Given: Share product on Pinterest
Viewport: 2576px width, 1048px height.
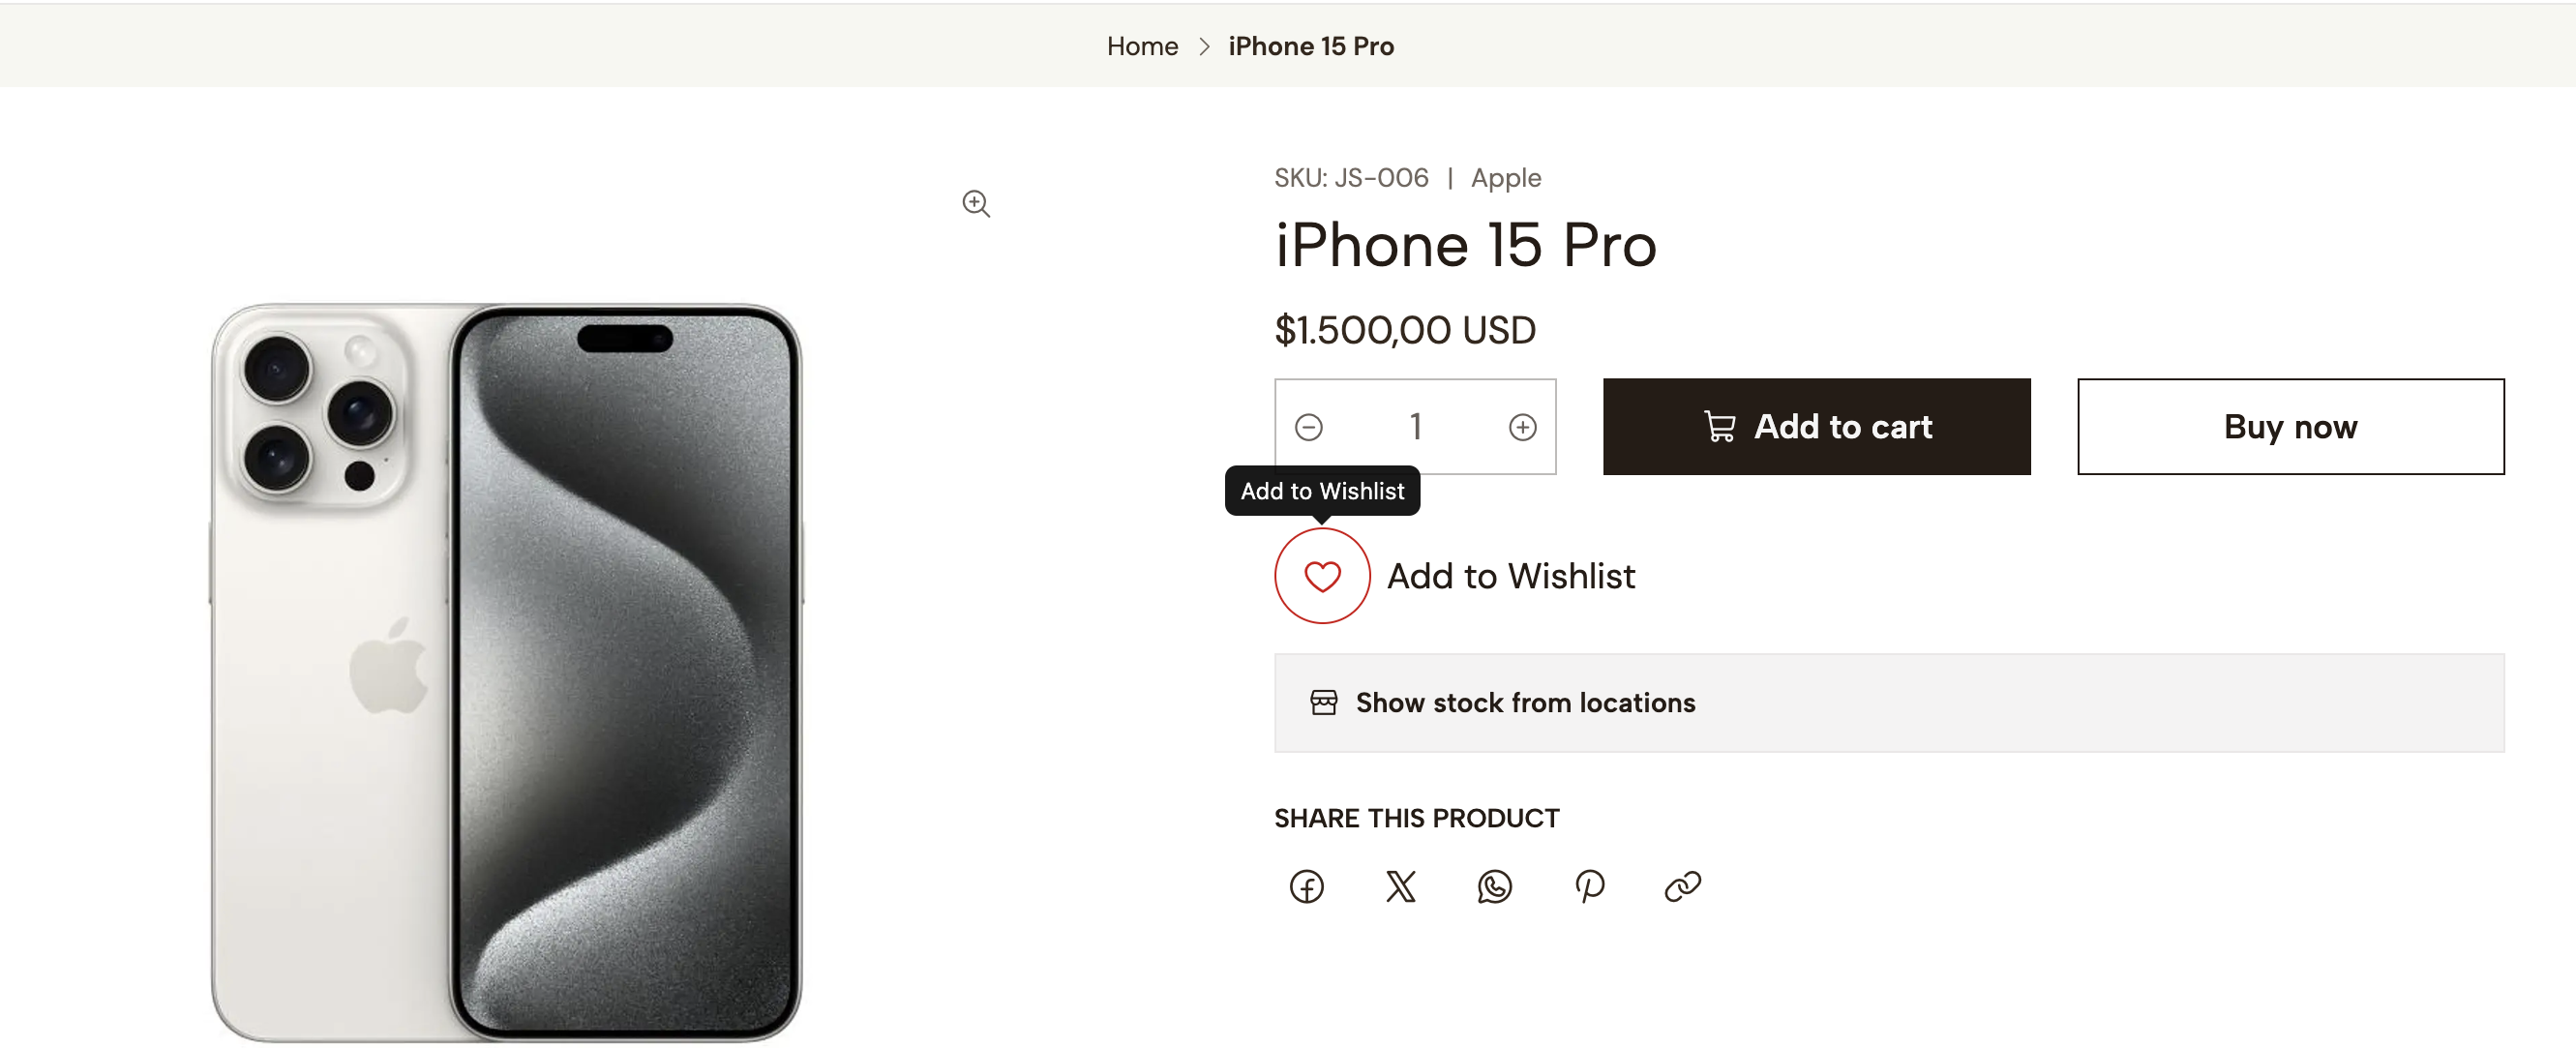Looking at the screenshot, I should (1588, 886).
